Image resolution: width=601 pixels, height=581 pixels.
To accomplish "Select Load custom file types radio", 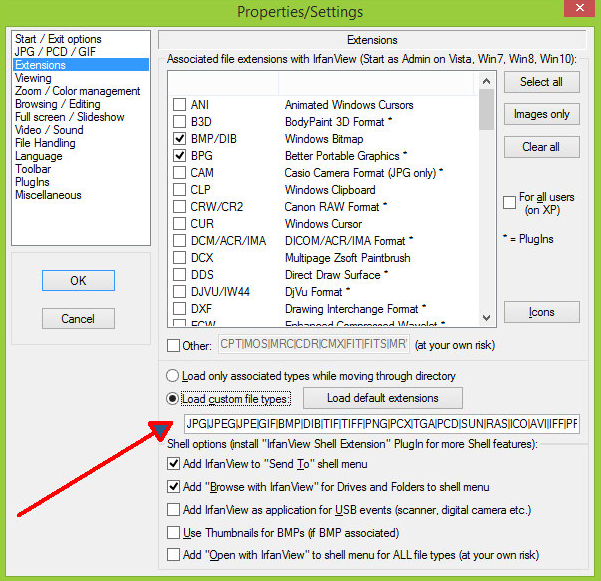I will (x=172, y=399).
